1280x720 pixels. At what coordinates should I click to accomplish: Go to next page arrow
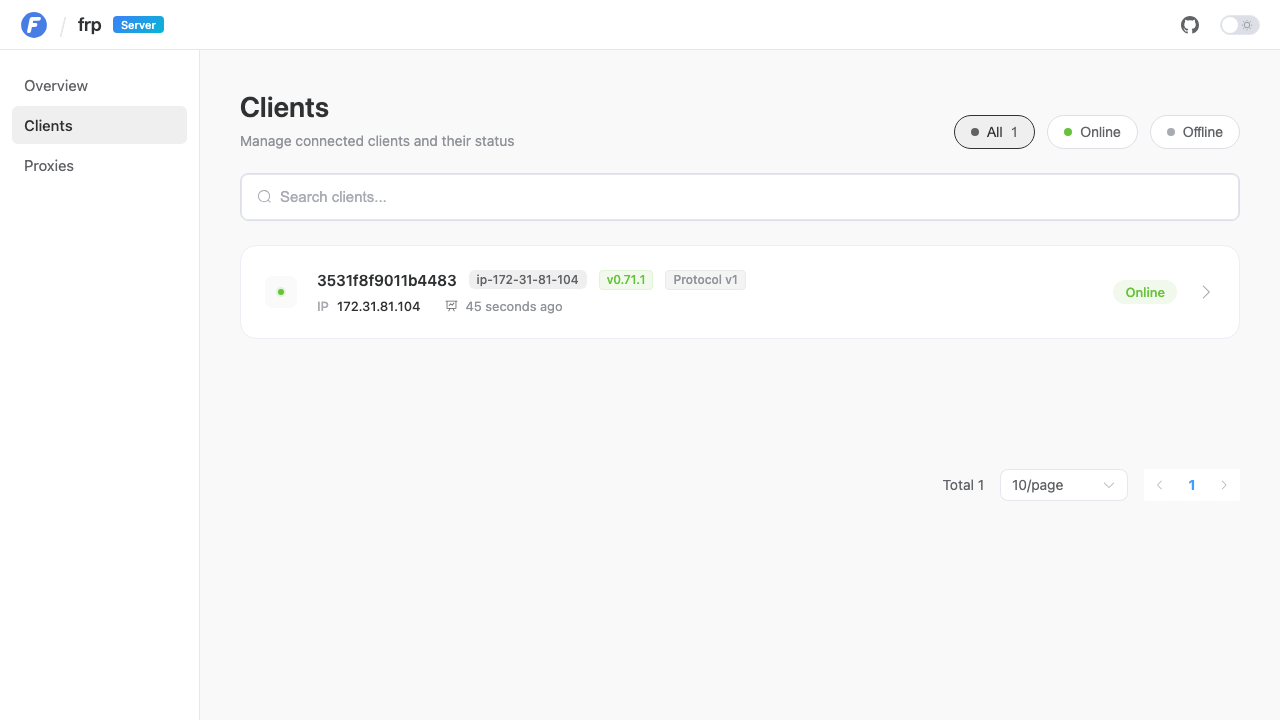point(1224,485)
